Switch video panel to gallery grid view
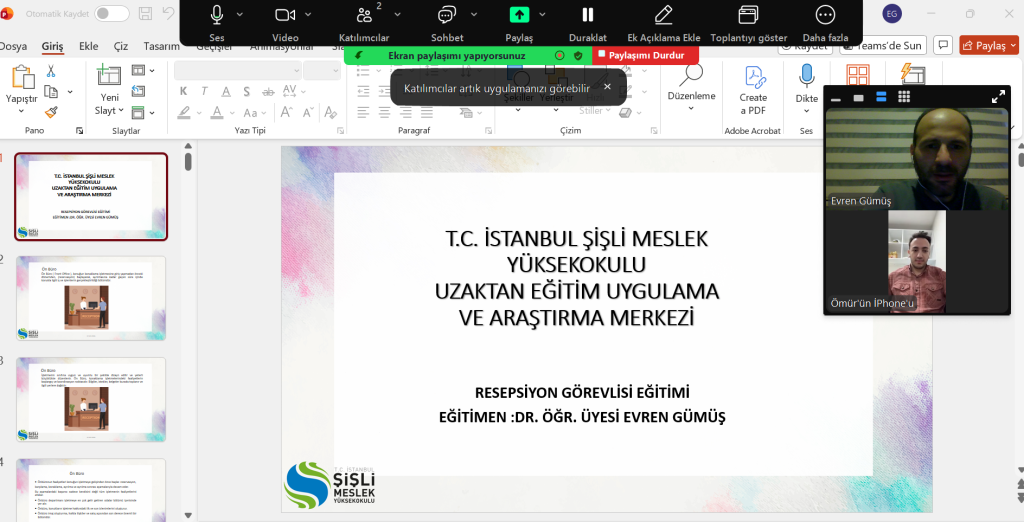Screen dimensions: 1024x522 point(904,97)
